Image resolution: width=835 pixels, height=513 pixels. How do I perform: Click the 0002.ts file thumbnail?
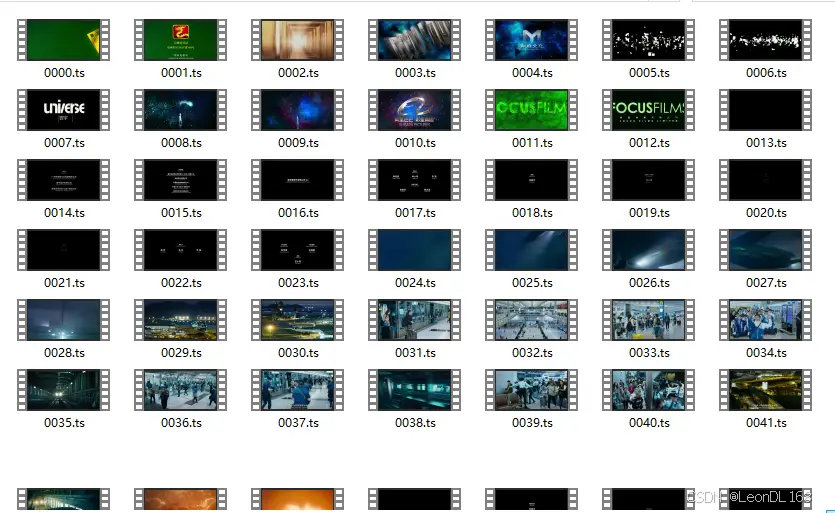[x=298, y=40]
